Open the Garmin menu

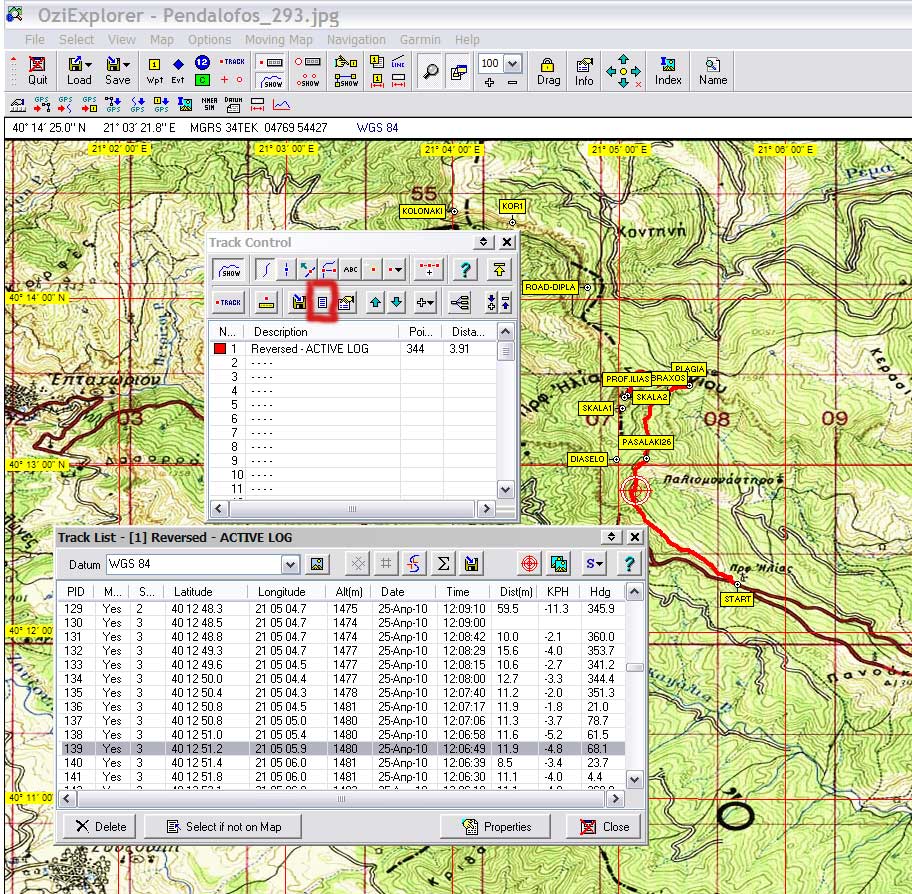click(420, 40)
